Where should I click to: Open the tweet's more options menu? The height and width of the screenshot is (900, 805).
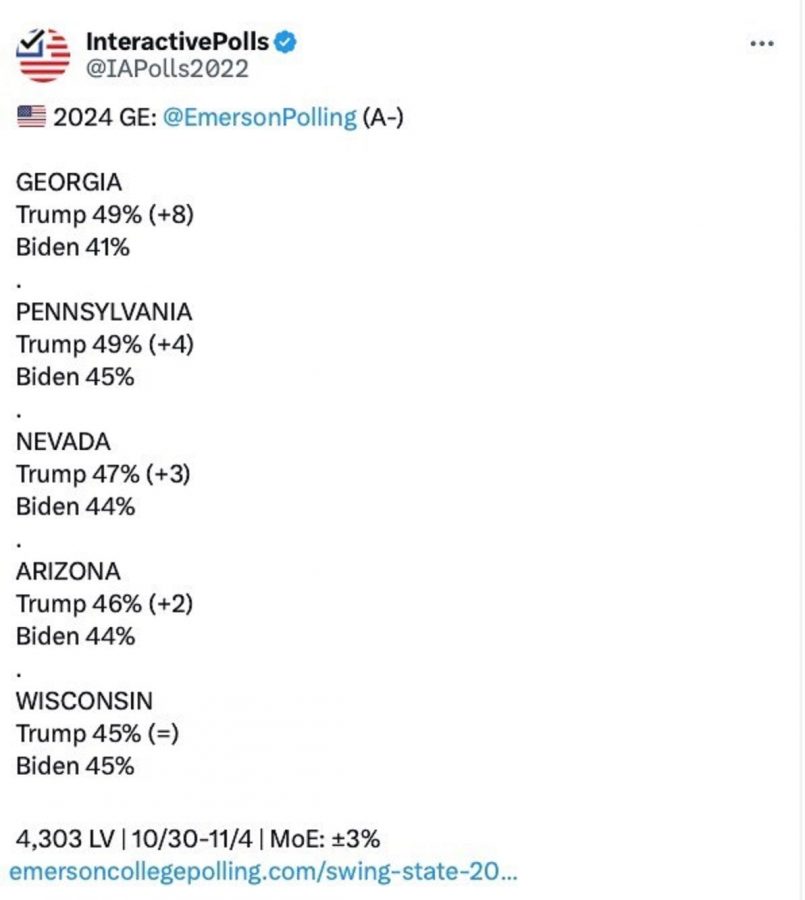click(762, 44)
